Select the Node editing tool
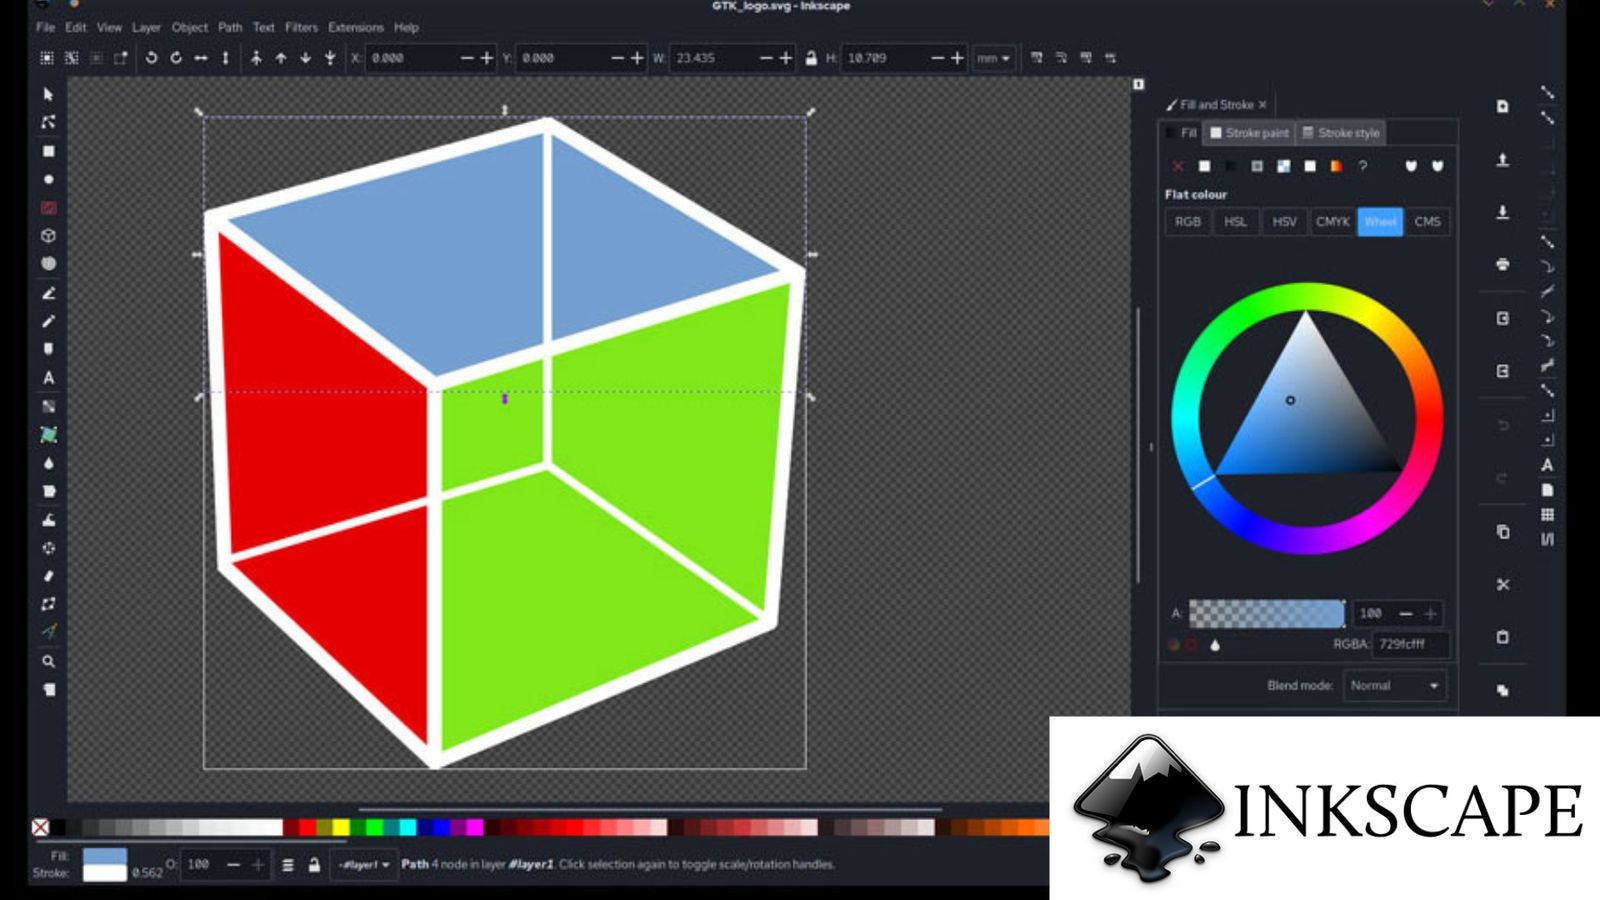The height and width of the screenshot is (900, 1600). click(47, 120)
